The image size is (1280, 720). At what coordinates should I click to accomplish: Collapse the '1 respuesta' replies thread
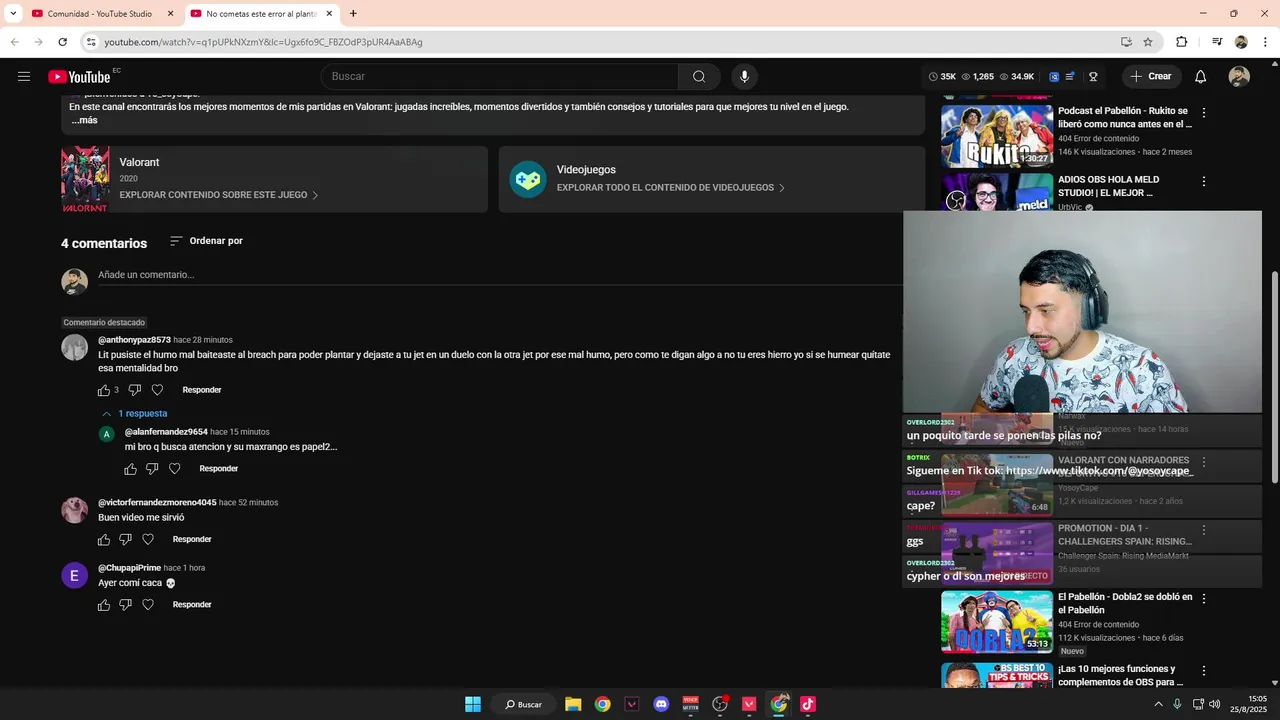(134, 414)
